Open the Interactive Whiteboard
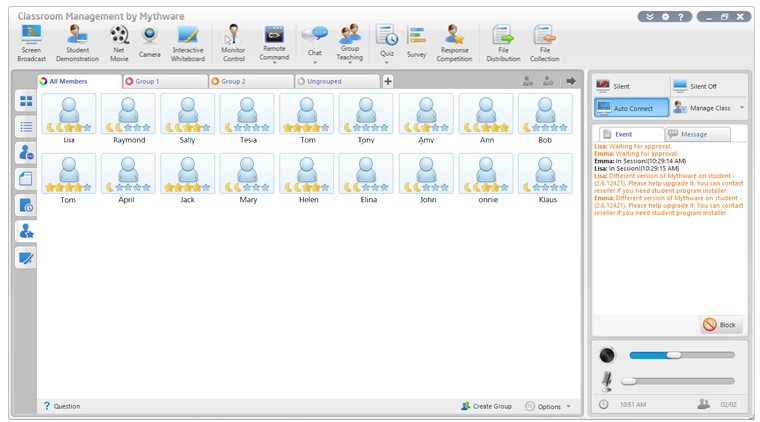The width and height of the screenshot is (760, 422). [x=188, y=43]
